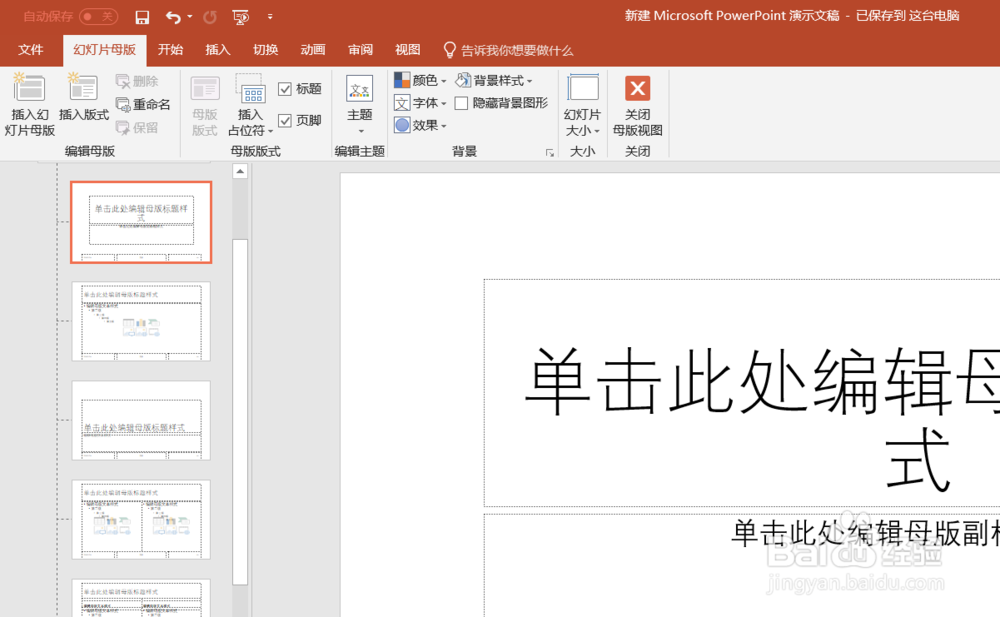Select the section header layout thumbnail
Viewport: 1000px width, 617px height.
click(x=141, y=420)
